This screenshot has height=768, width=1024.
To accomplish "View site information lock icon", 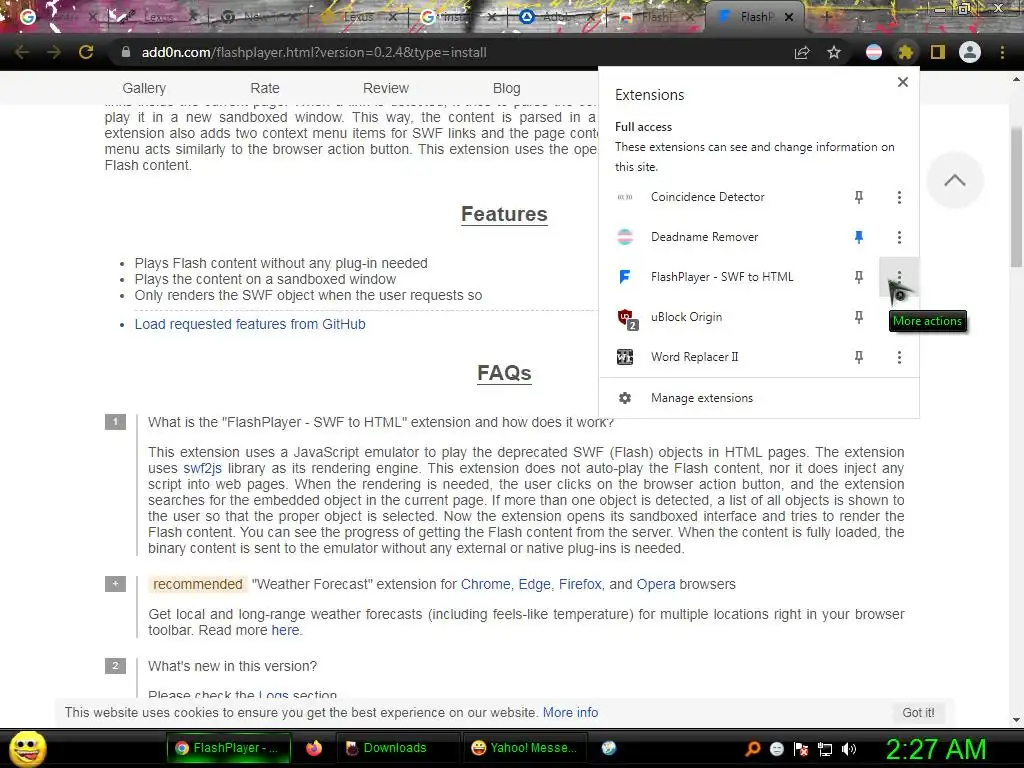I will 126,52.
